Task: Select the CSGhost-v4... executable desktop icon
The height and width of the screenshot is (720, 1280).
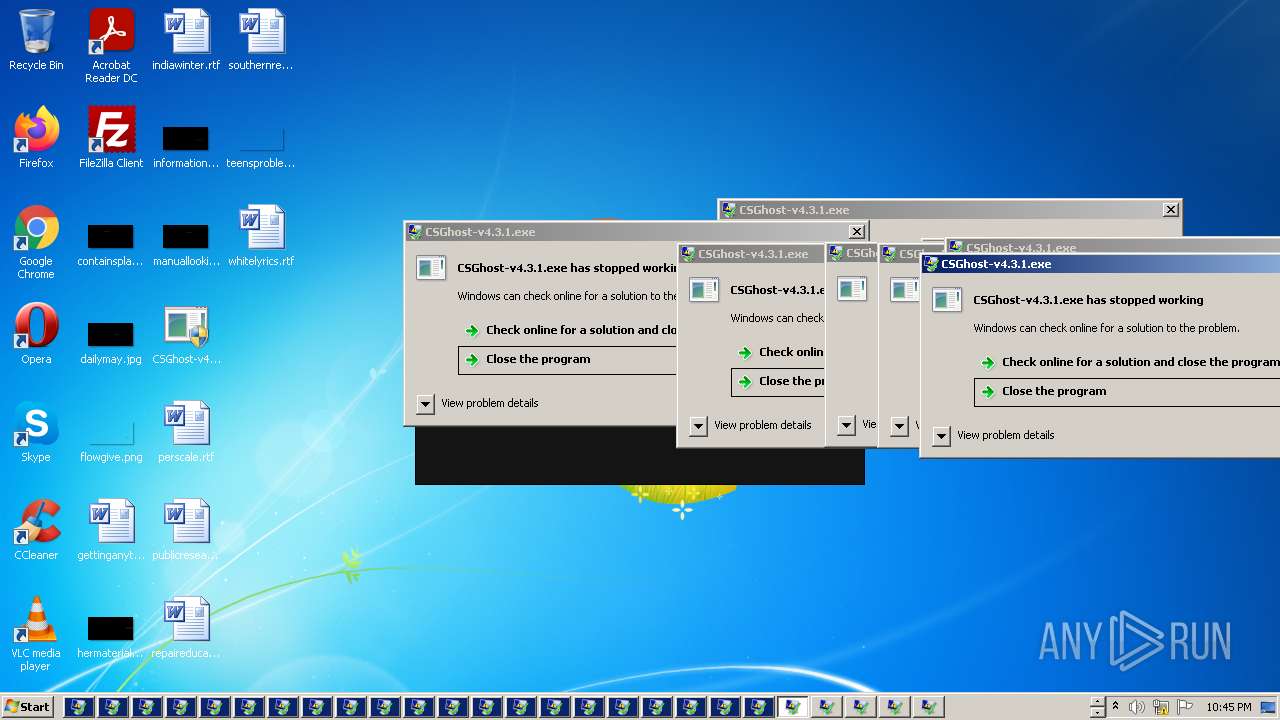Action: pos(186,334)
